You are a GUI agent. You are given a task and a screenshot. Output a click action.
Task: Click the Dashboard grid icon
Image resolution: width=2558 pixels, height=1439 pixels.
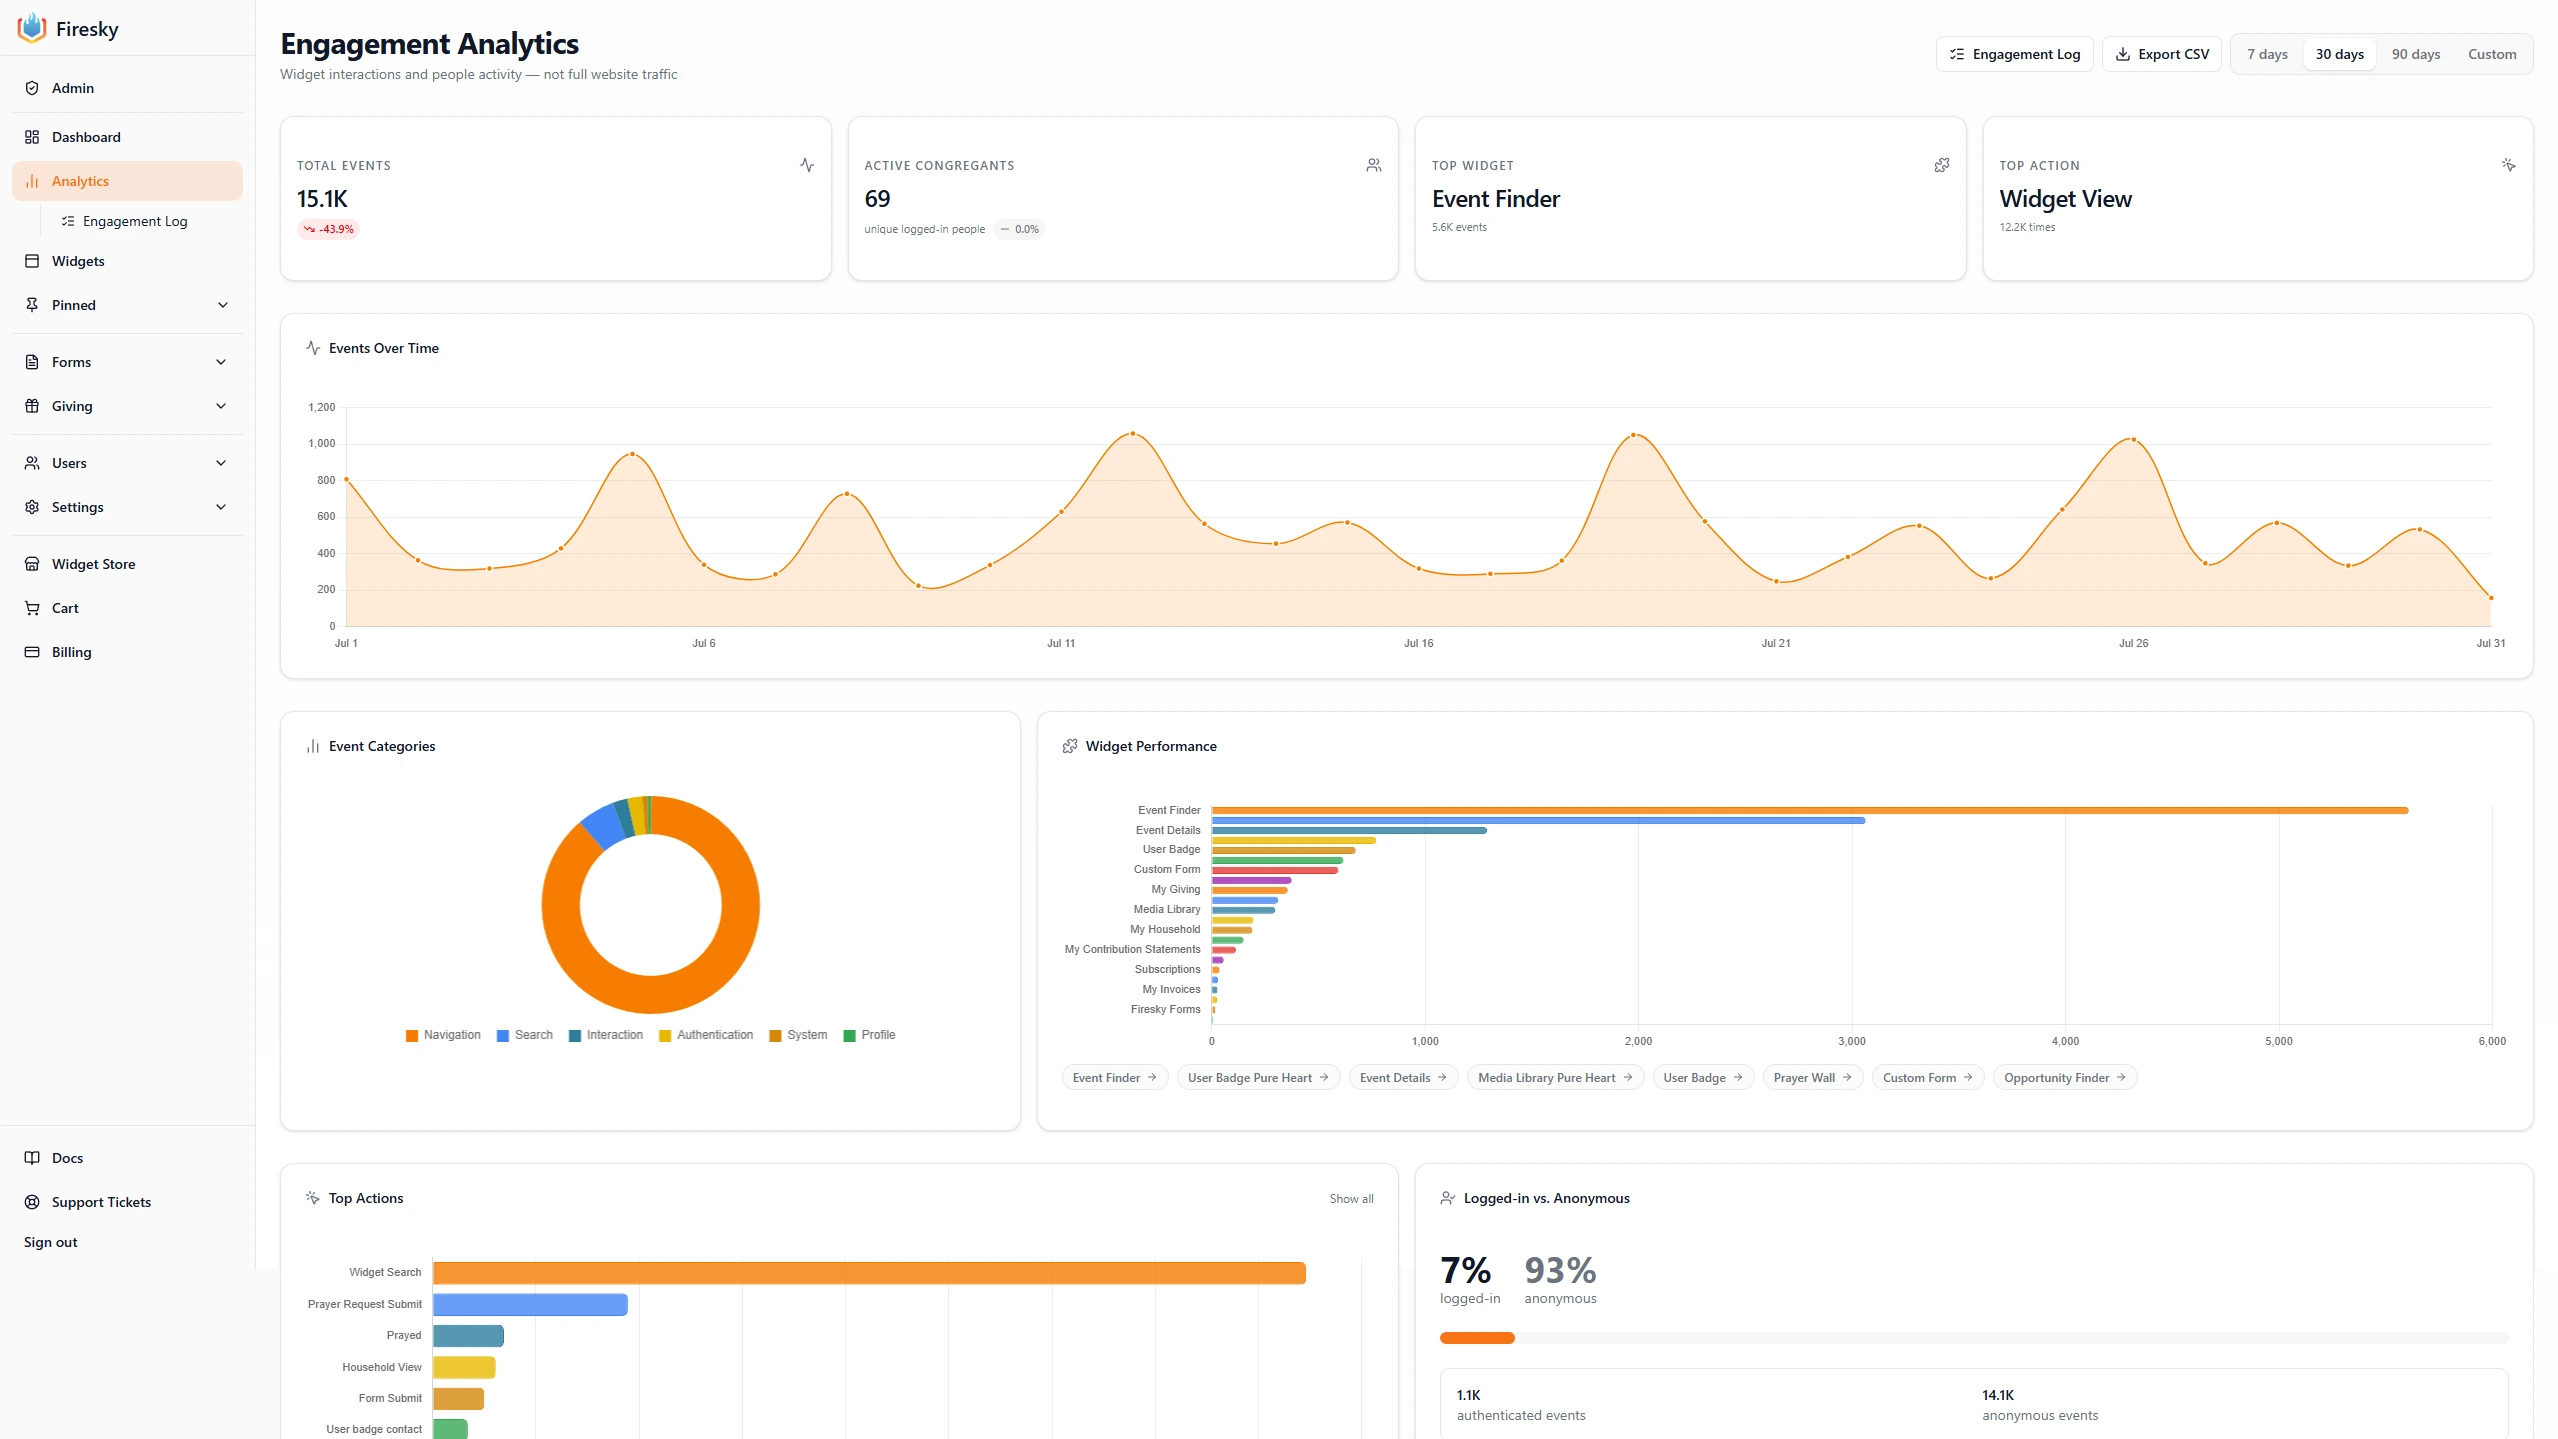(32, 137)
